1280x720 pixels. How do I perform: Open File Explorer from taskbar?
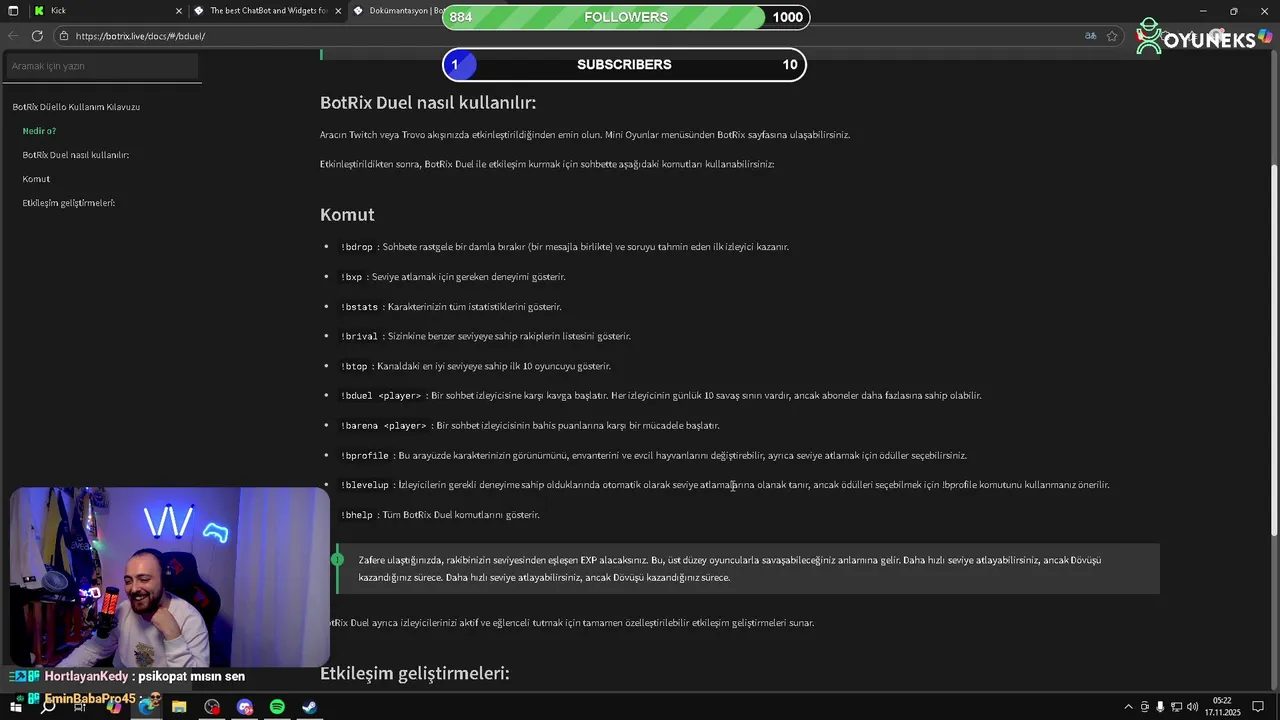179,707
